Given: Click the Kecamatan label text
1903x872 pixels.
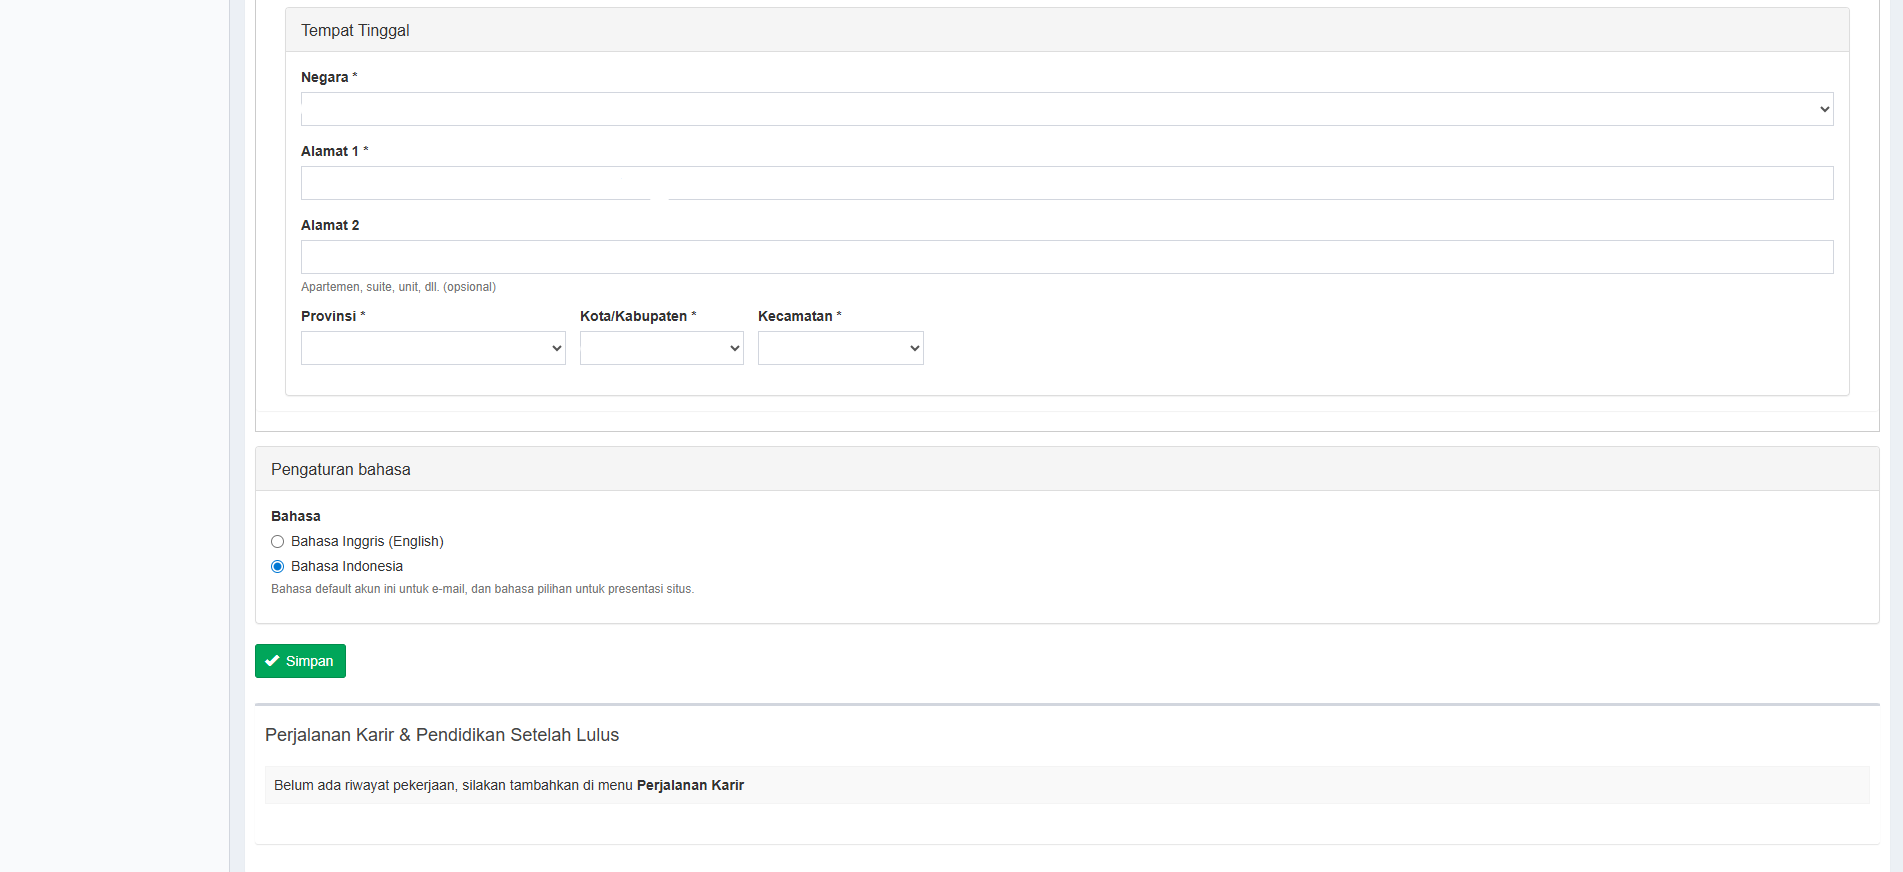Looking at the screenshot, I should (x=795, y=316).
